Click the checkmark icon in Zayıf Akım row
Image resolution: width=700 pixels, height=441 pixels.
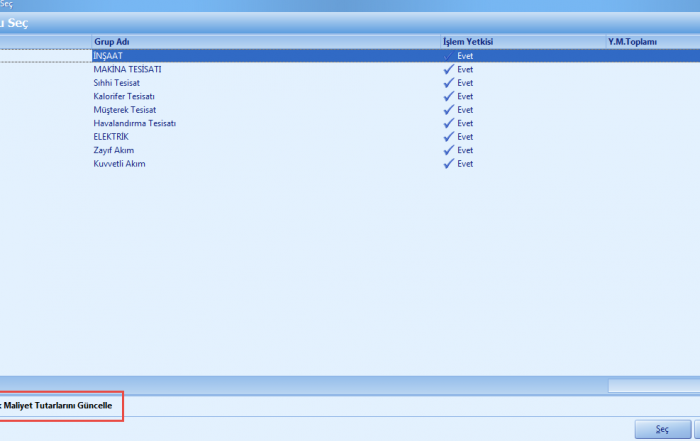click(x=448, y=150)
